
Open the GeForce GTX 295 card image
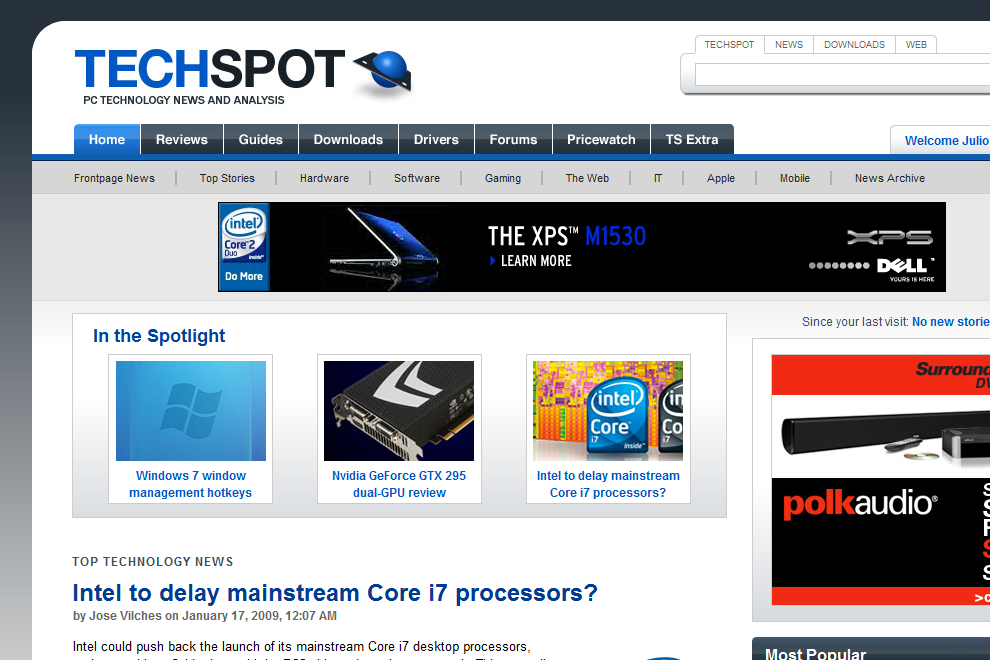(399, 411)
